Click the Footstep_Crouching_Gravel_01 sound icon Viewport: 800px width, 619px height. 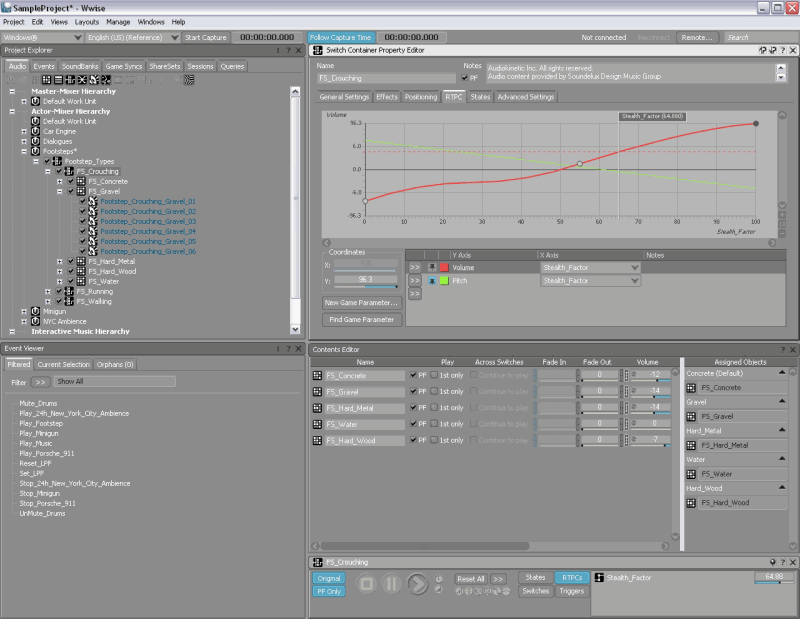pyautogui.click(x=93, y=201)
